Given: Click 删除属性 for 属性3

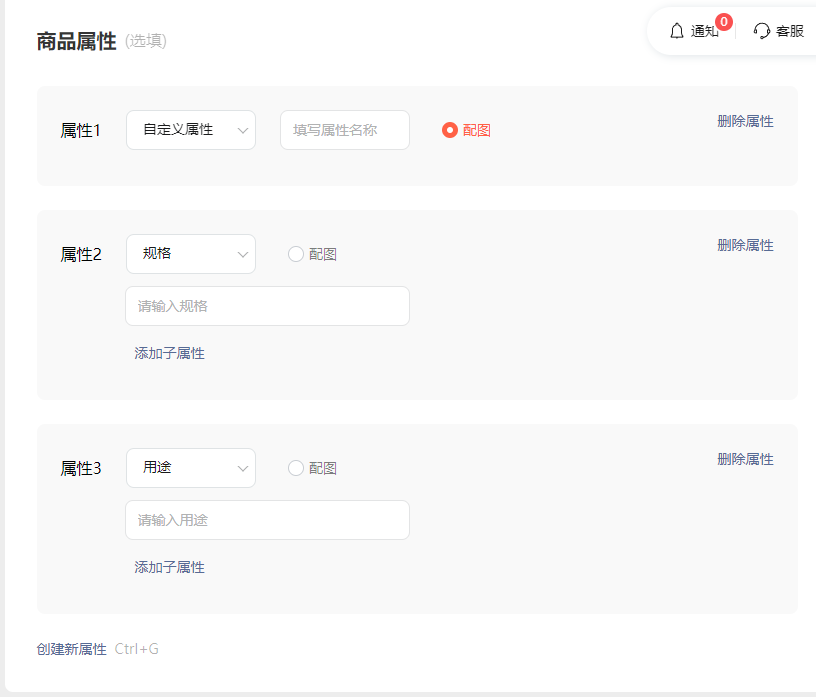Looking at the screenshot, I should click(x=745, y=459).
